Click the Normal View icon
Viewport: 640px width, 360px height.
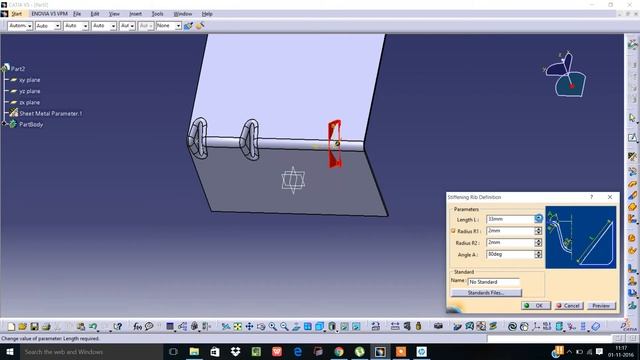pyautogui.click(x=296, y=327)
